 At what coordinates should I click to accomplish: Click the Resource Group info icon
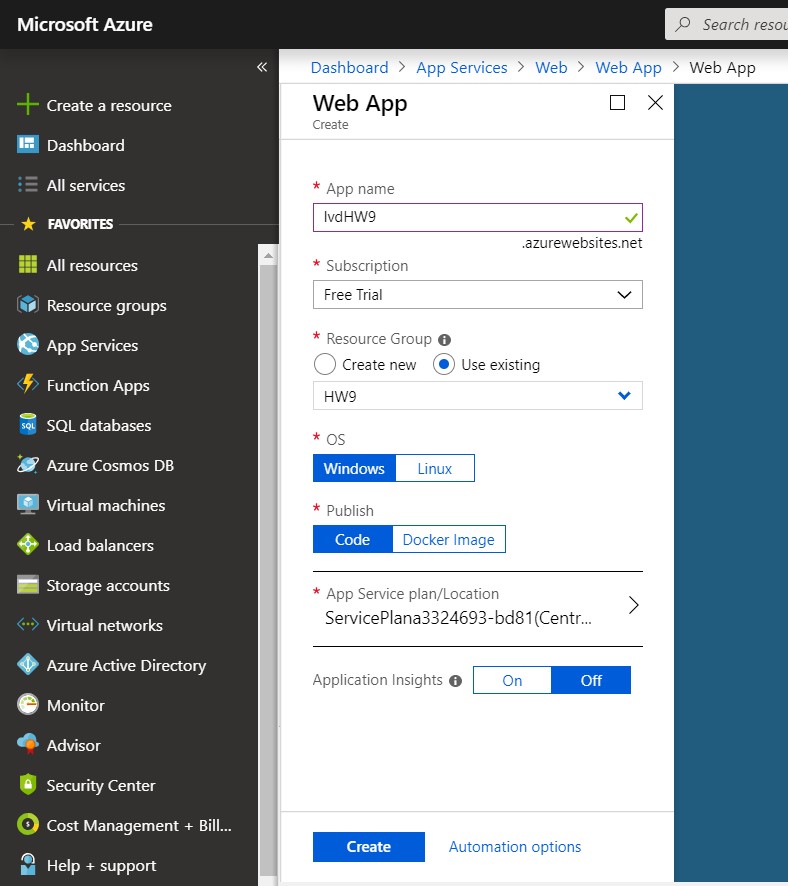coord(445,340)
